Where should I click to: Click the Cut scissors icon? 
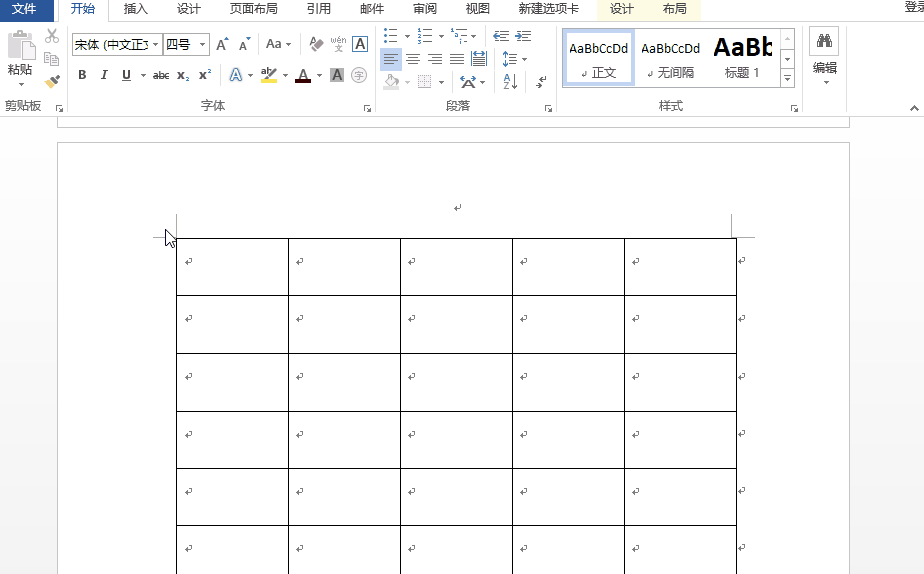coord(52,36)
